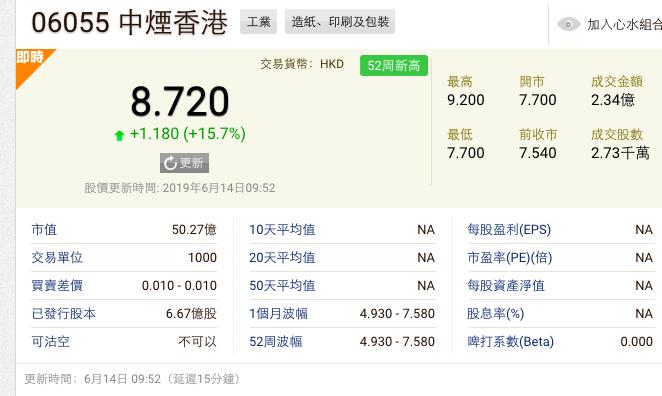Click the NA value for 10天平均值

[426, 230]
